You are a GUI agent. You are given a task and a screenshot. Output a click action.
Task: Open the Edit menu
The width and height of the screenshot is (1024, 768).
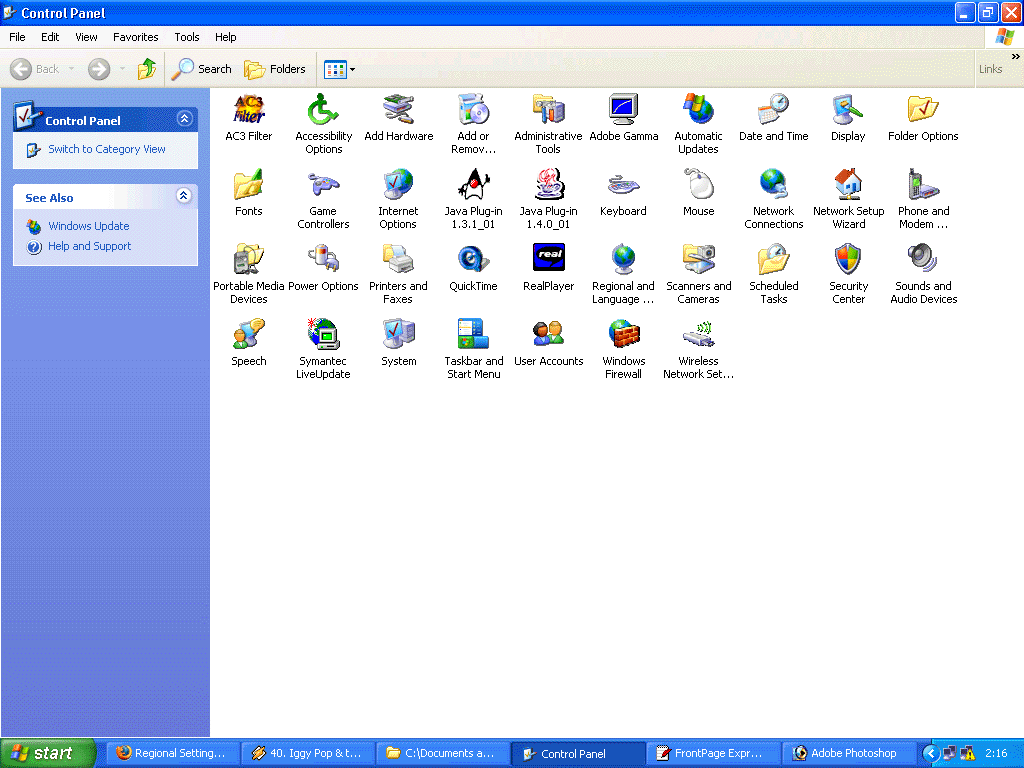click(x=50, y=37)
